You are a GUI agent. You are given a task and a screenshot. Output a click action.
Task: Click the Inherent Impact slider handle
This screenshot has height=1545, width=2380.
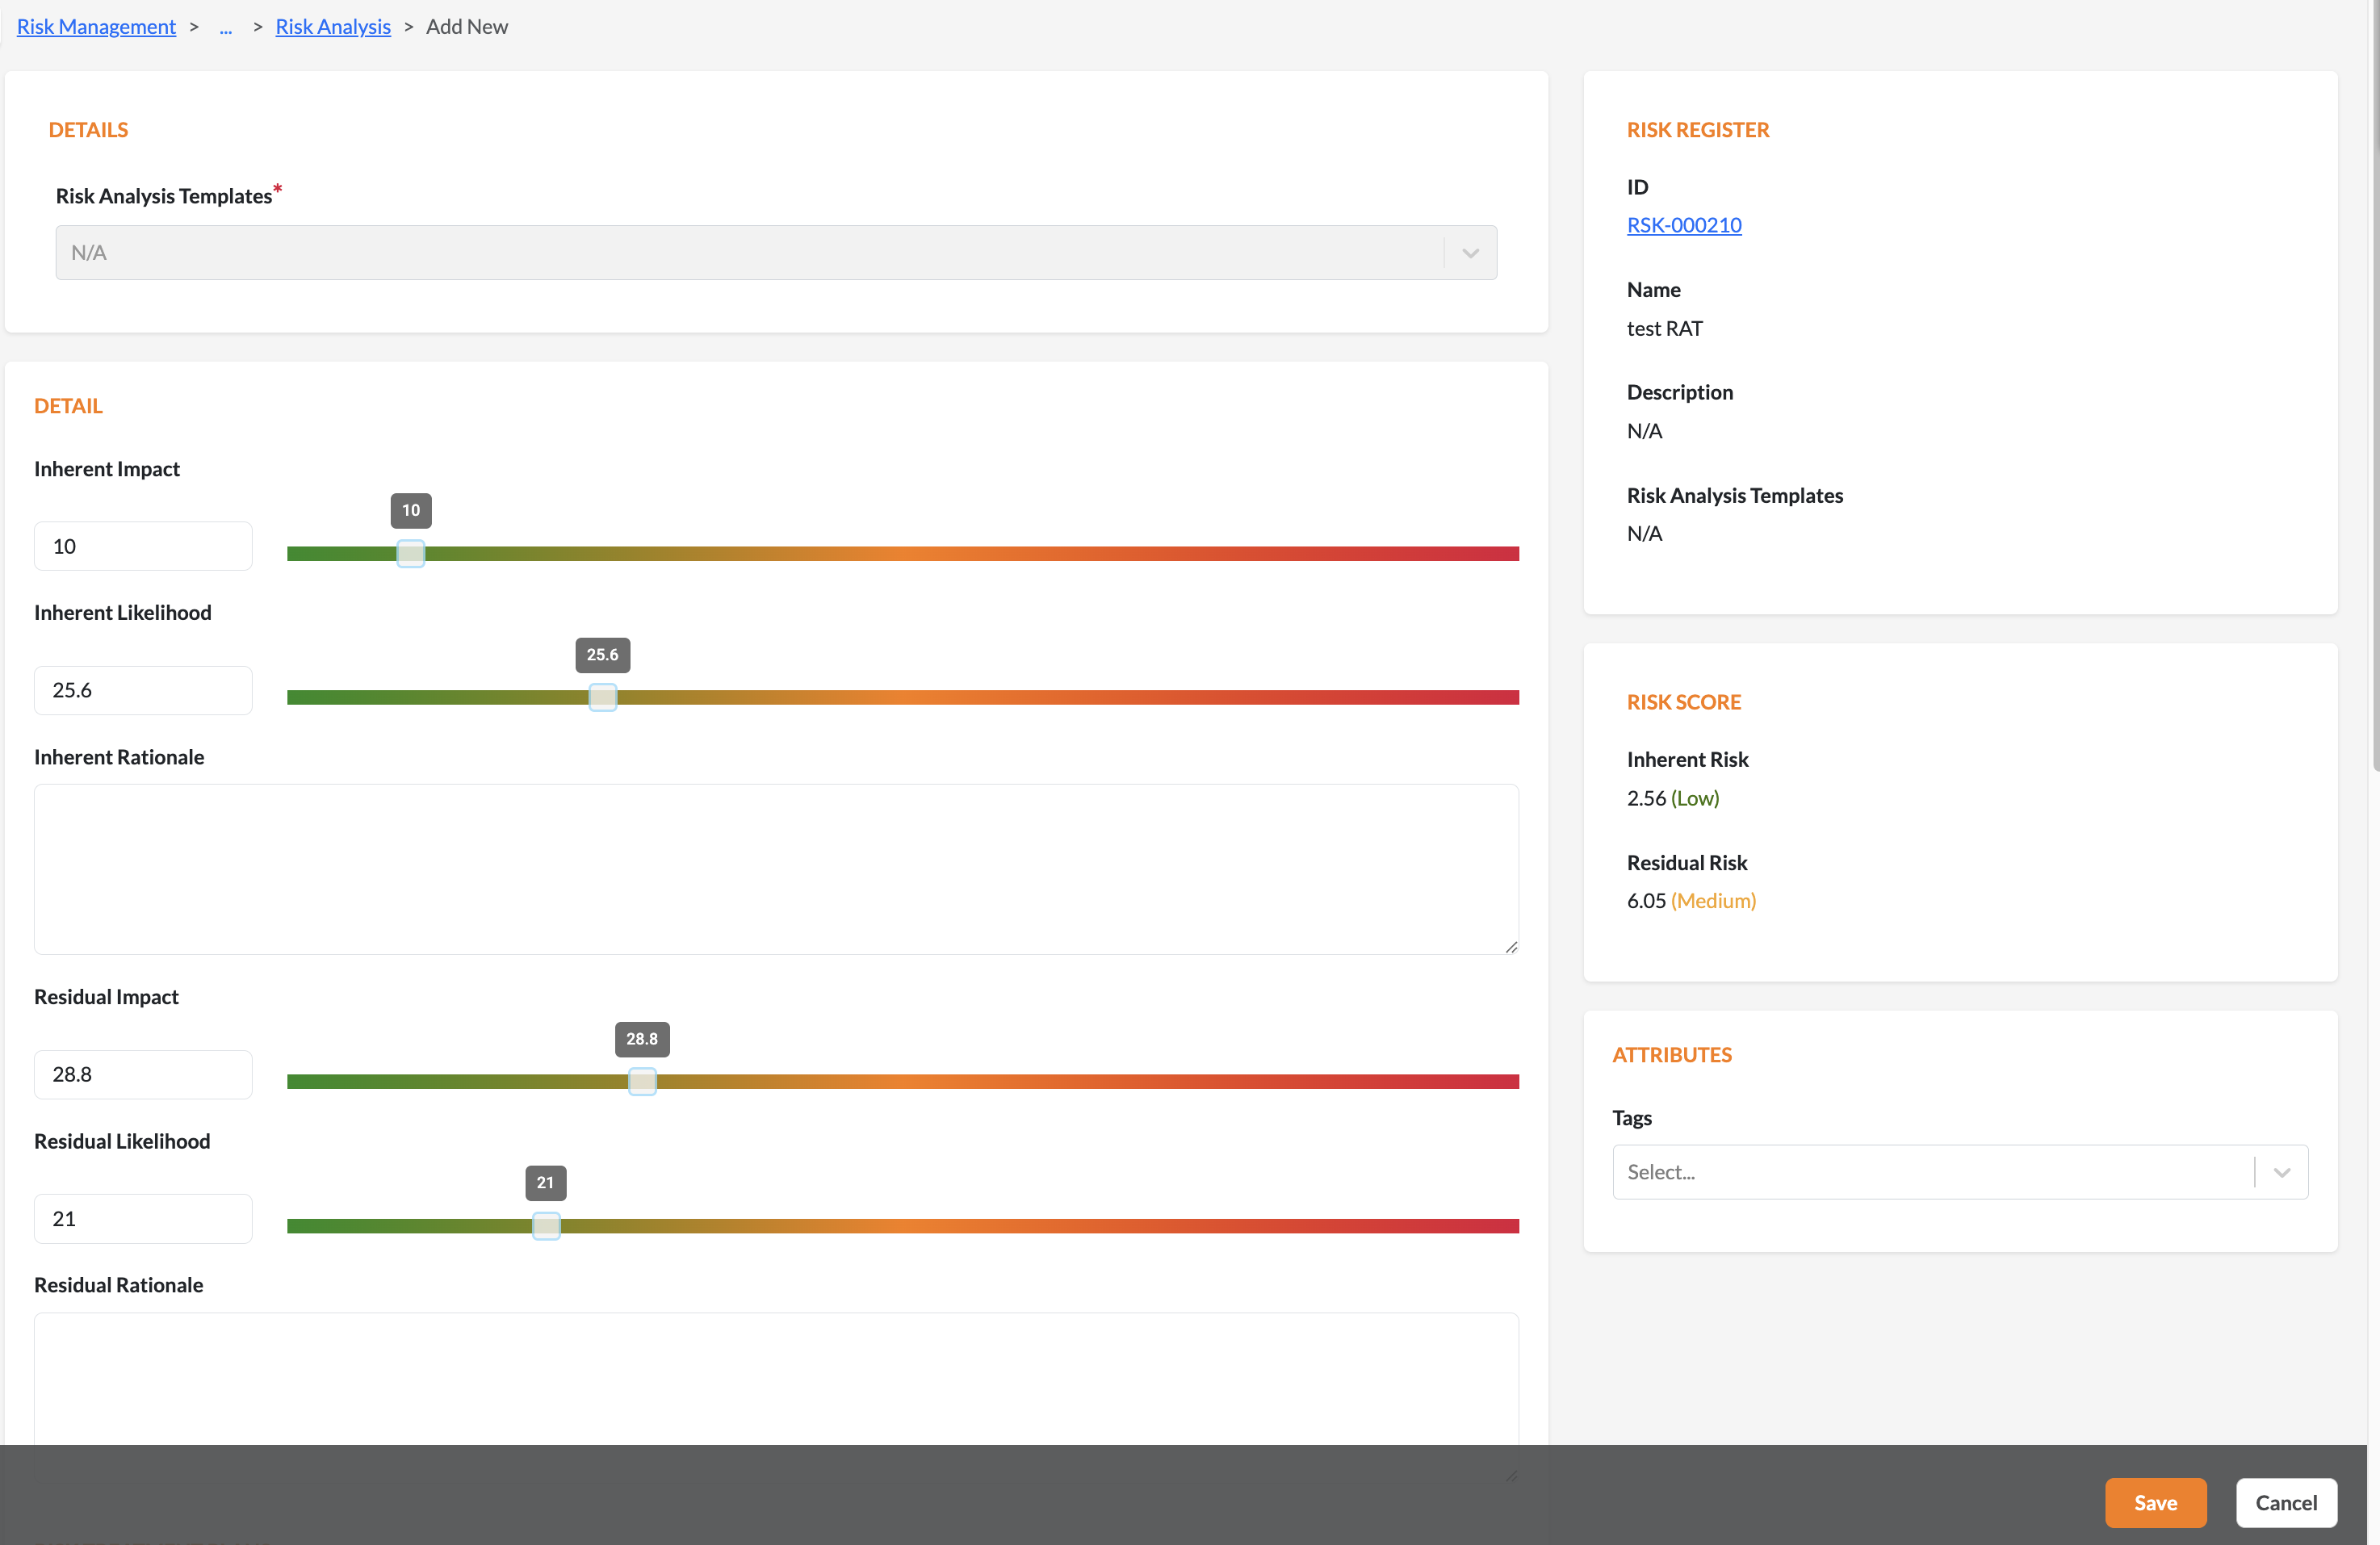click(x=411, y=554)
